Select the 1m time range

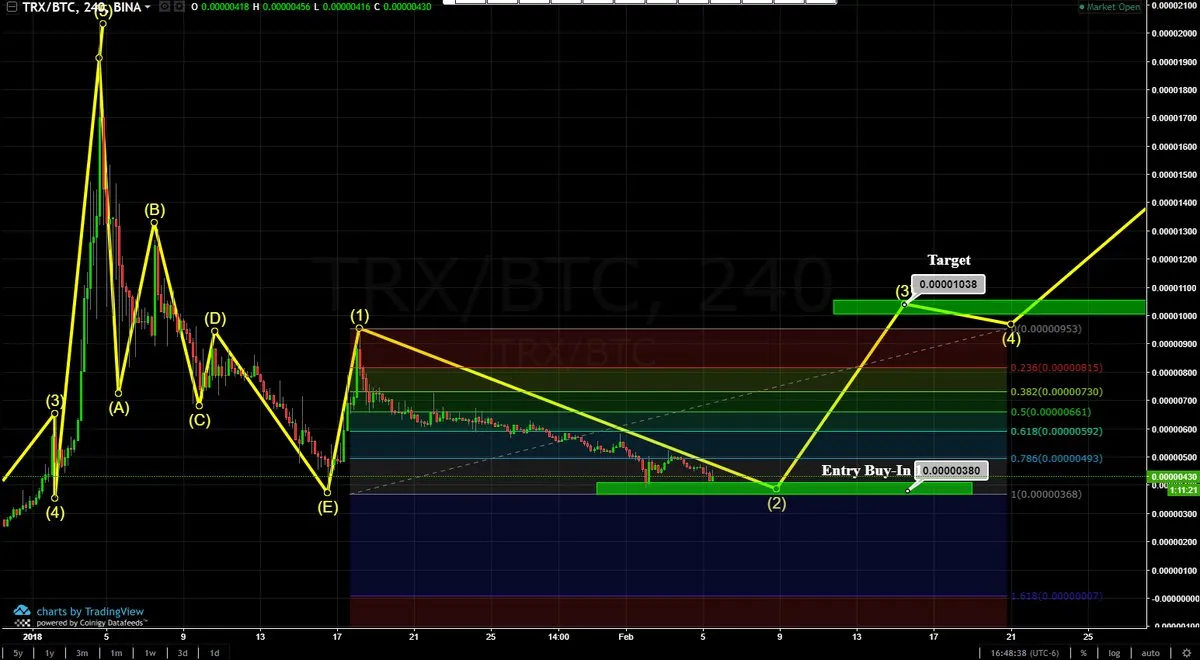coord(116,653)
